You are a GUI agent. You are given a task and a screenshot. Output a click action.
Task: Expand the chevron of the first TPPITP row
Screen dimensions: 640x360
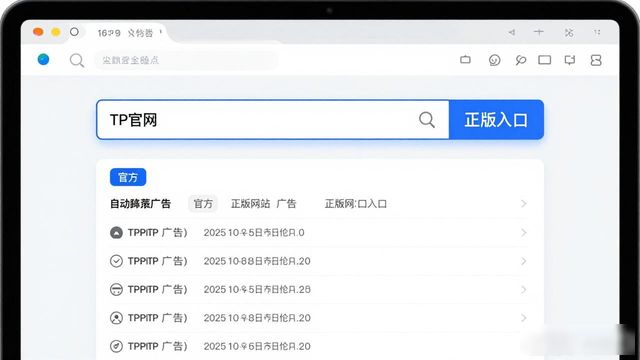(x=524, y=233)
